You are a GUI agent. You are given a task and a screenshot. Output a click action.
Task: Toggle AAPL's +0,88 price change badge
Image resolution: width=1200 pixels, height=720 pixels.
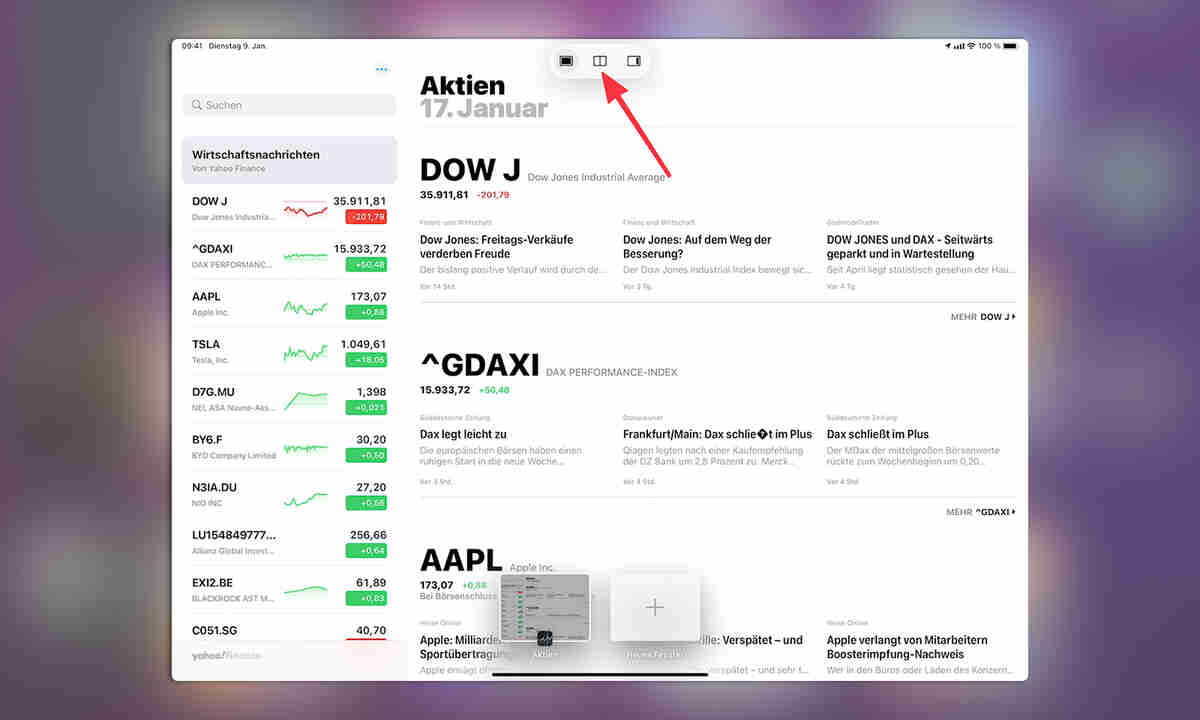[x=366, y=311]
